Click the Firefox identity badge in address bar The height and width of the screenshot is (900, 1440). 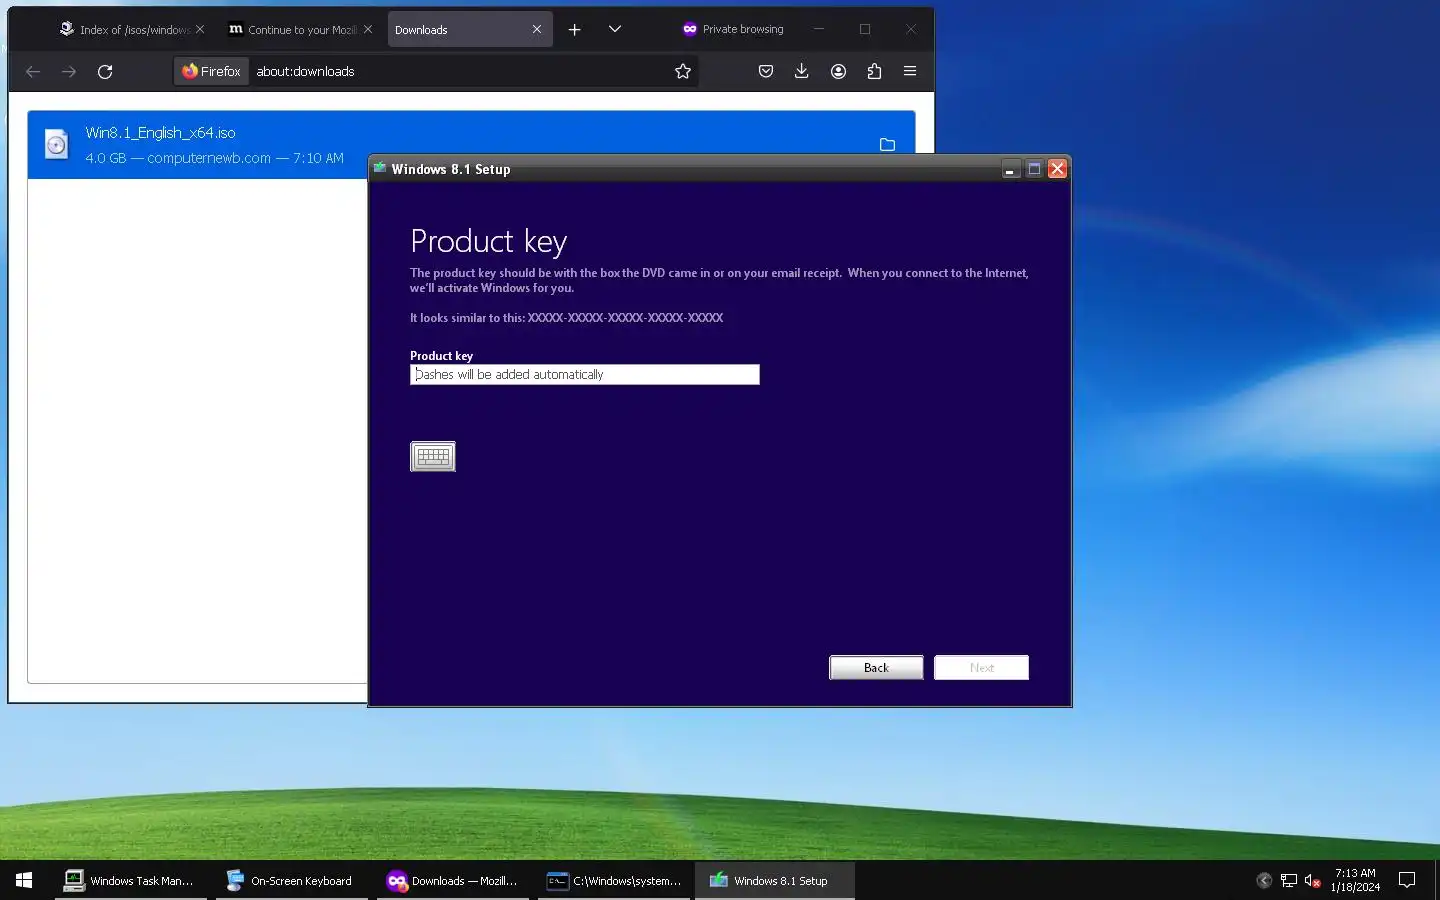click(212, 71)
